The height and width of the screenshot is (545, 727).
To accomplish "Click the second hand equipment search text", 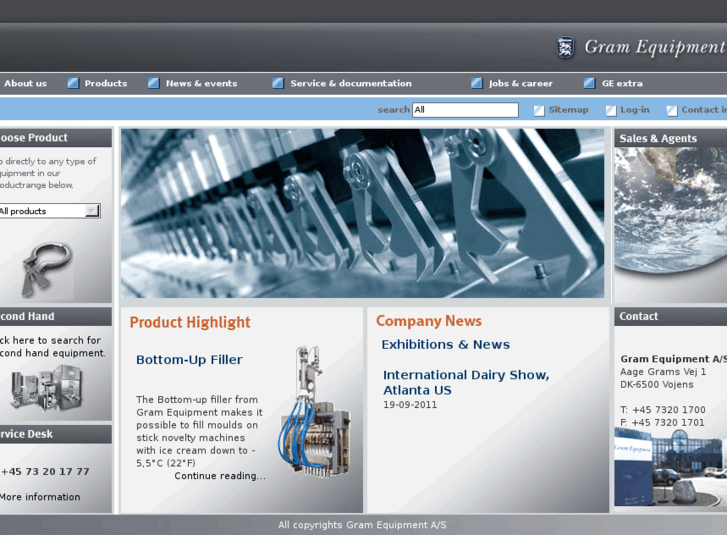I will [52, 346].
